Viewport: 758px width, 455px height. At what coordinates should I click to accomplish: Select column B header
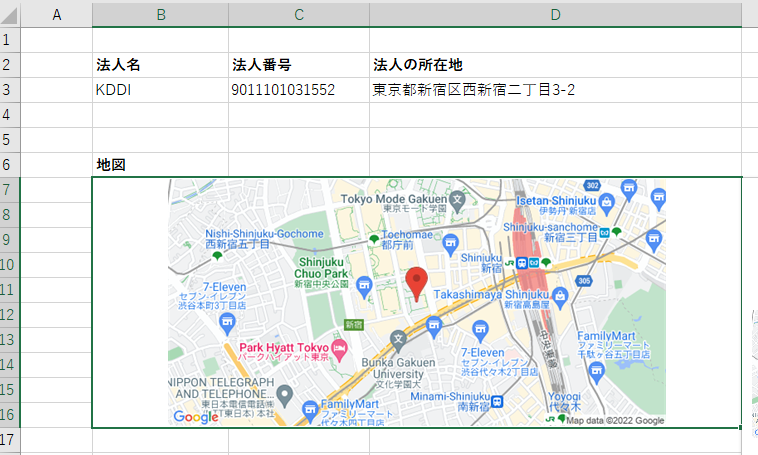click(160, 14)
